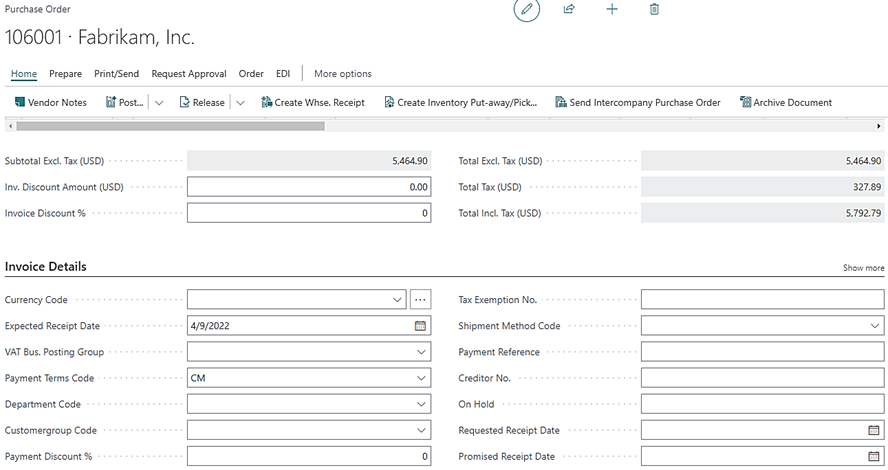
Task: Click the Currency Code ellipsis button
Action: click(x=420, y=300)
